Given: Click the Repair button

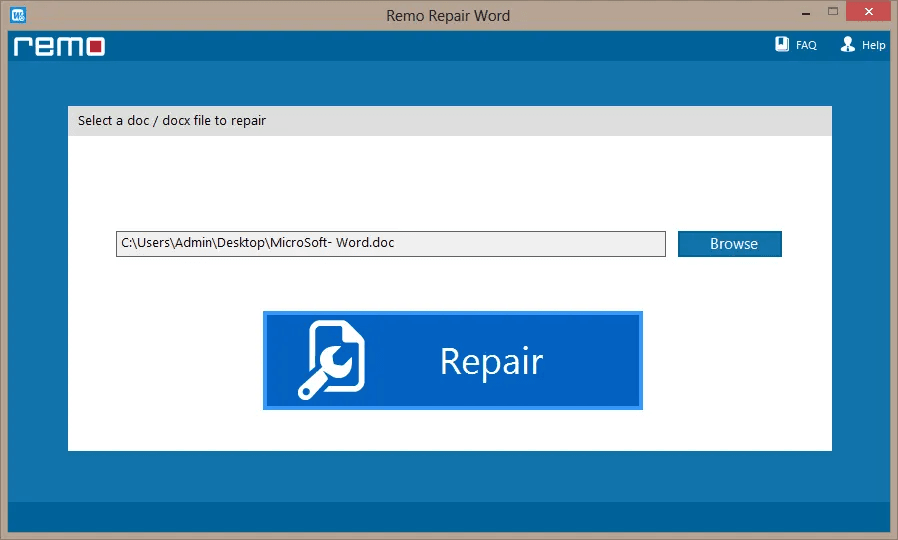Looking at the screenshot, I should point(452,360).
